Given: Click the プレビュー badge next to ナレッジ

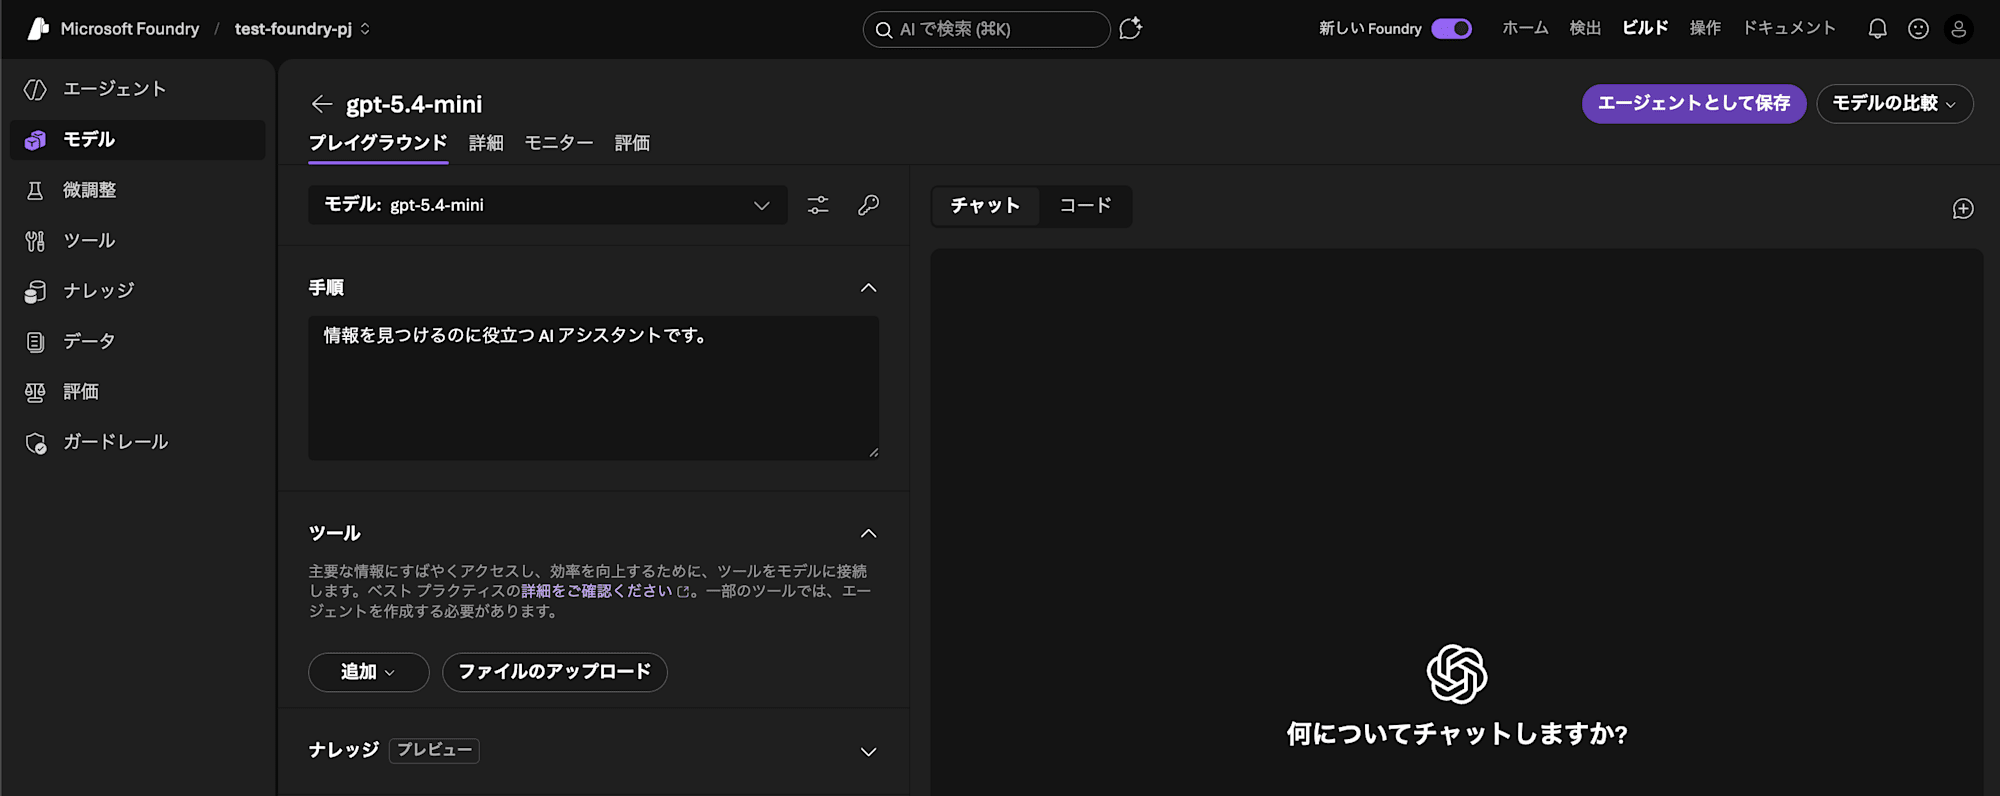Looking at the screenshot, I should click(434, 751).
